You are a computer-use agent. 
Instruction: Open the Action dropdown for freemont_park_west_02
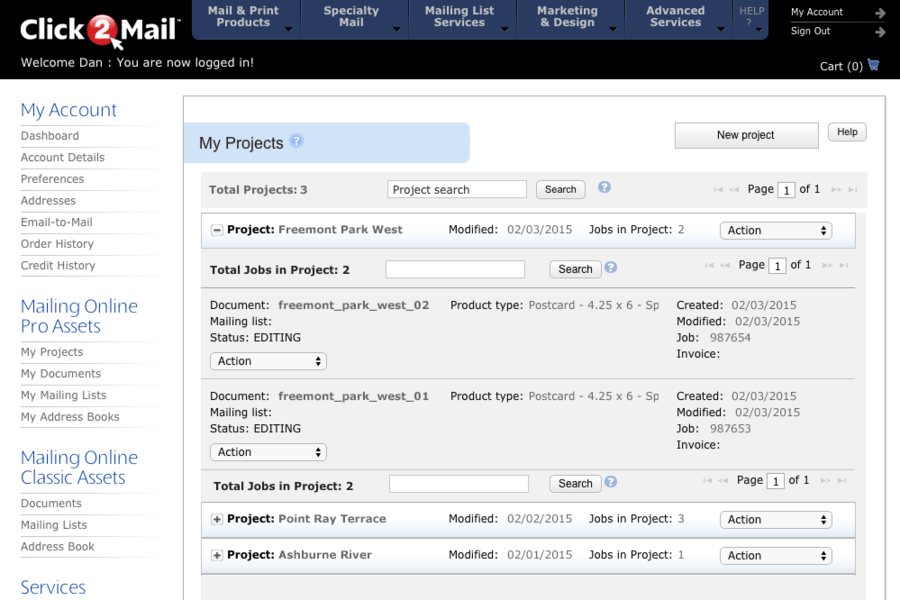[267, 361]
